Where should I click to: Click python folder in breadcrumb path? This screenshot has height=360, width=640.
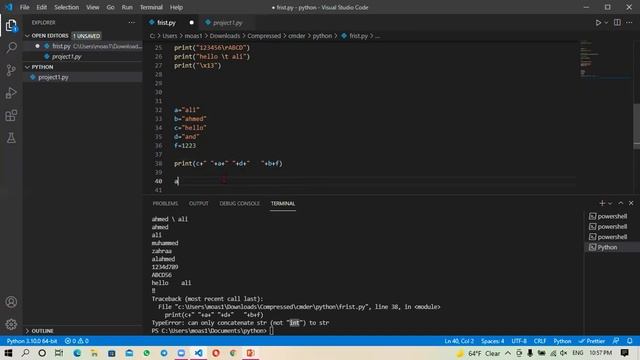[322, 36]
